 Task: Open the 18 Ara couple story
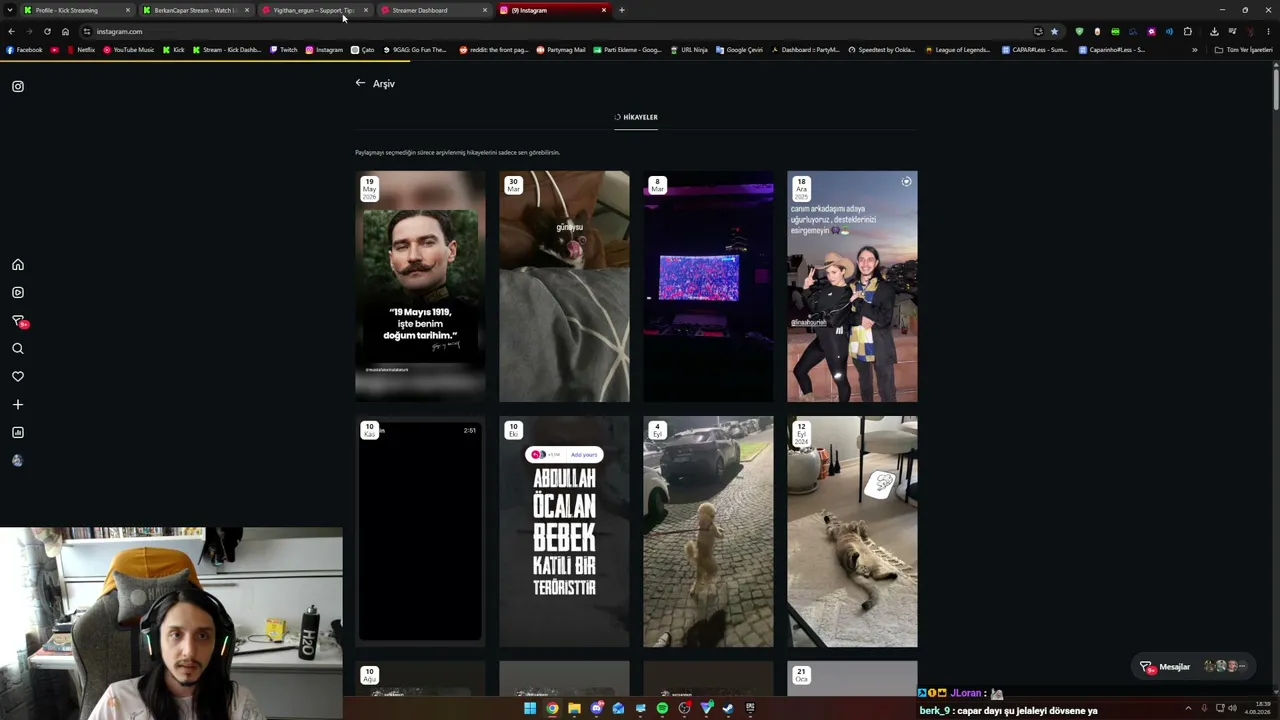852,286
